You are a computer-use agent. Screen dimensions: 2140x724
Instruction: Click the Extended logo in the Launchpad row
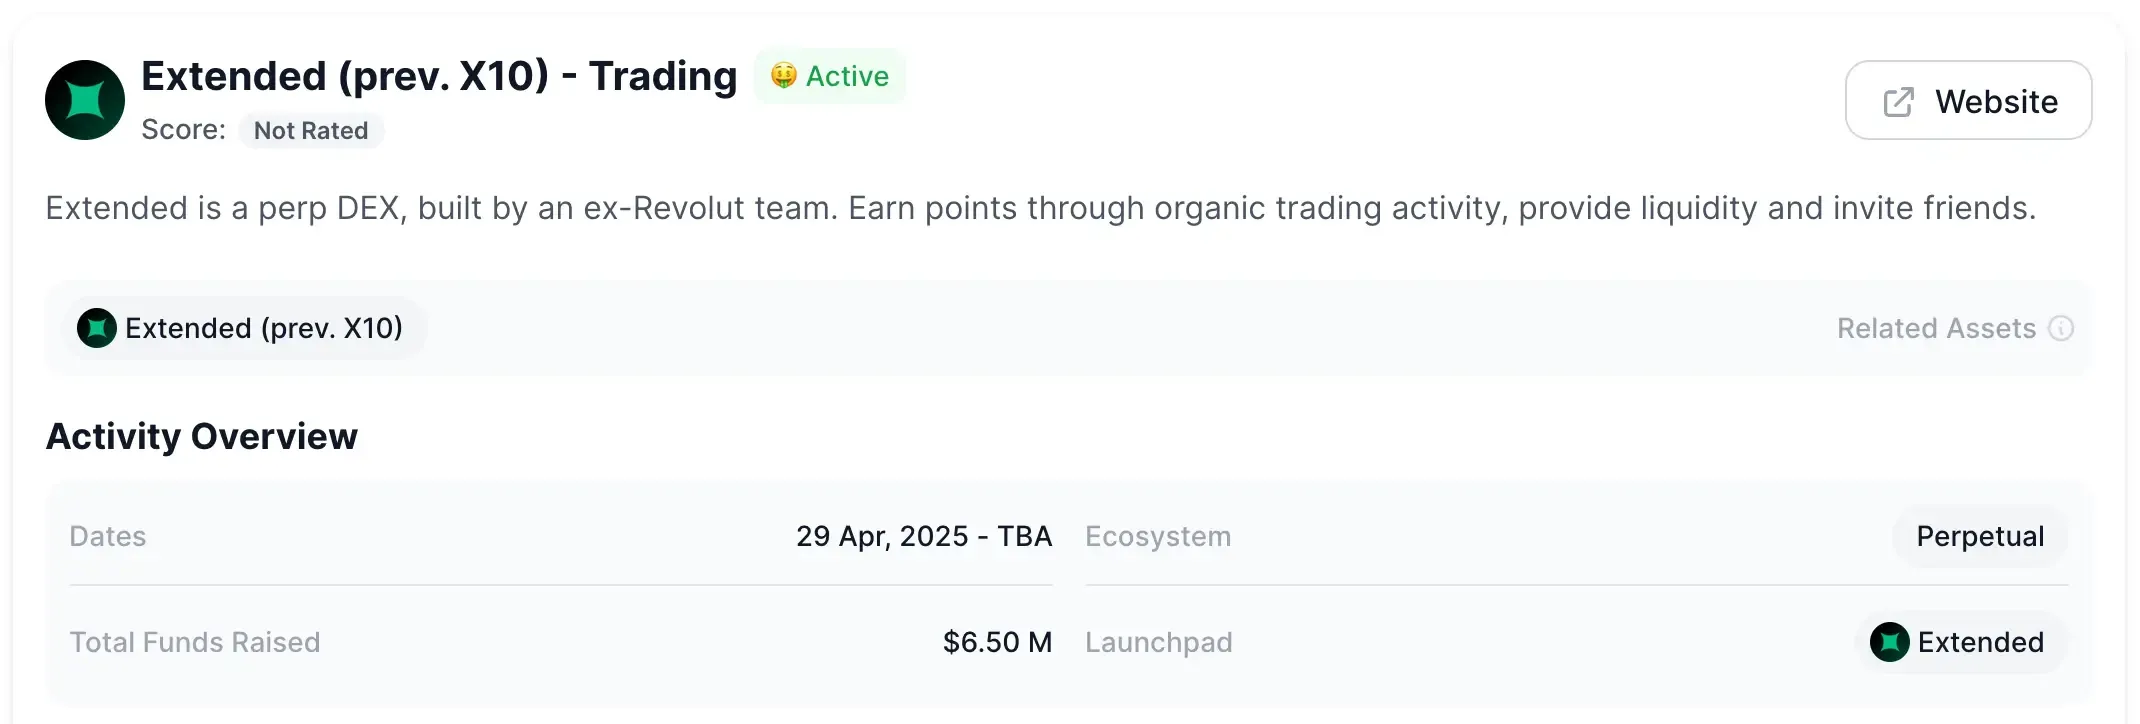pyautogui.click(x=1889, y=642)
